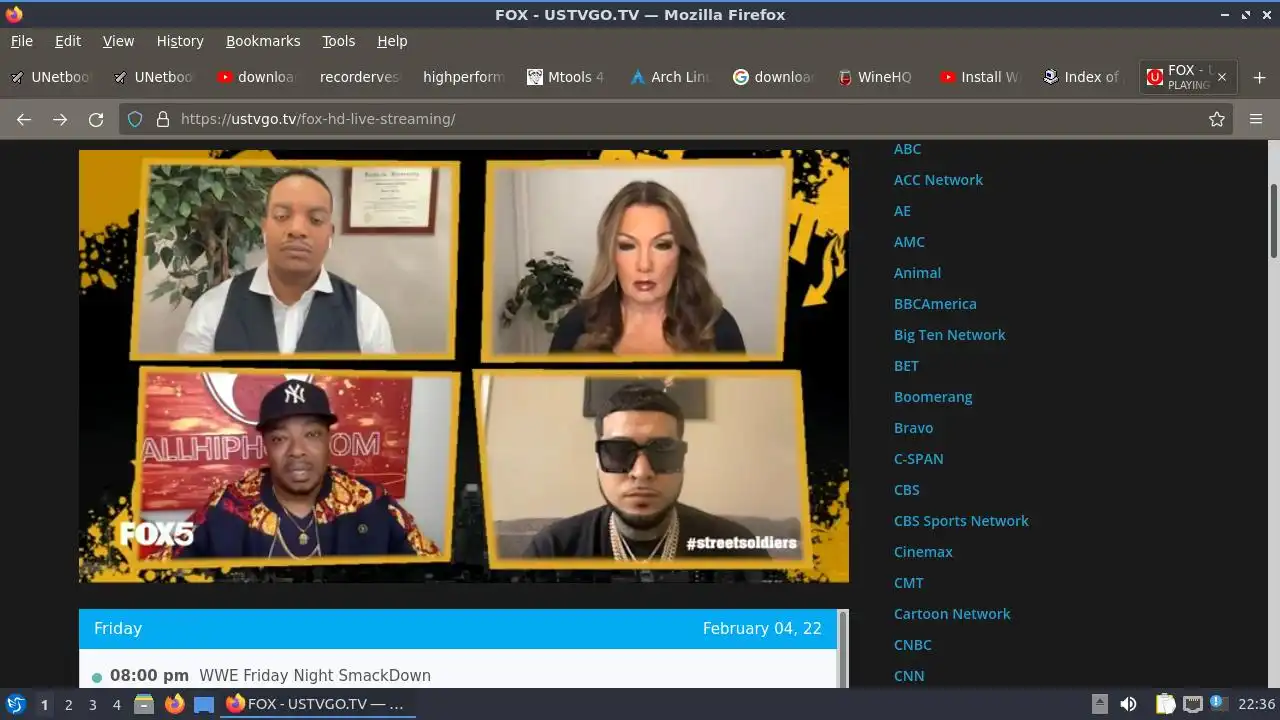Open the Cartoon Network channel link
Image resolution: width=1280 pixels, height=720 pixels.
pos(952,614)
